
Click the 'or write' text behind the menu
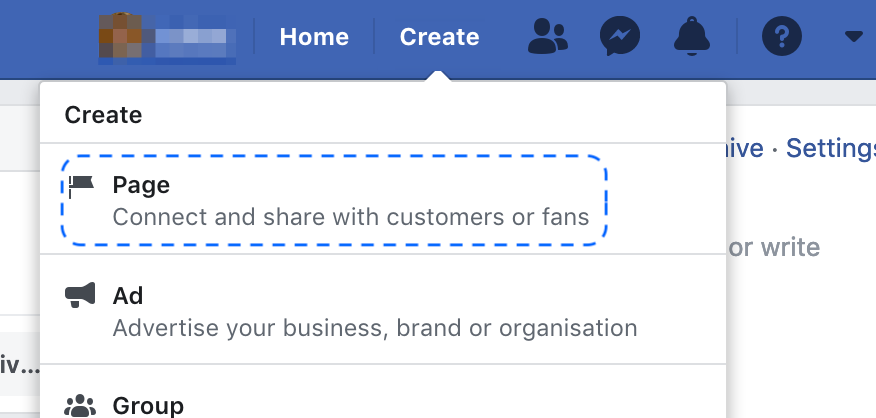(774, 247)
